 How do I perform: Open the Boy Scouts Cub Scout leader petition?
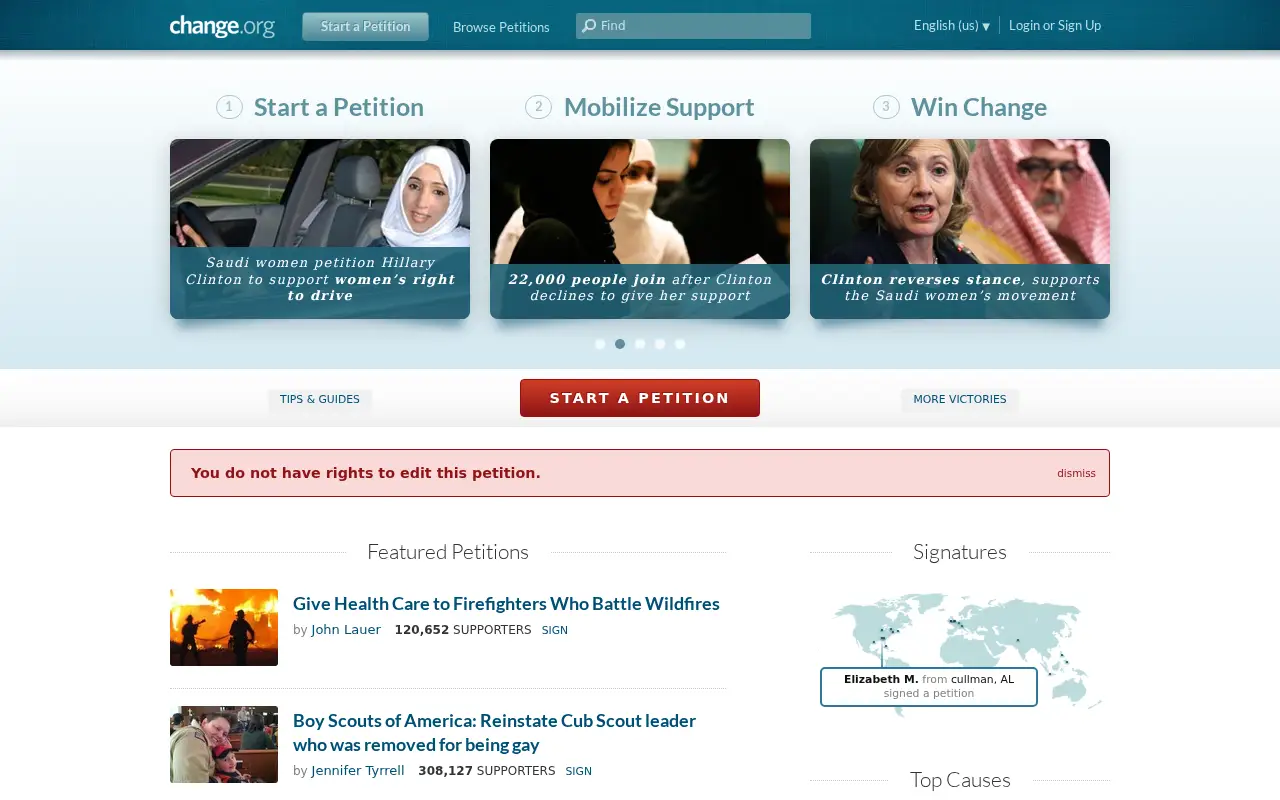494,733
